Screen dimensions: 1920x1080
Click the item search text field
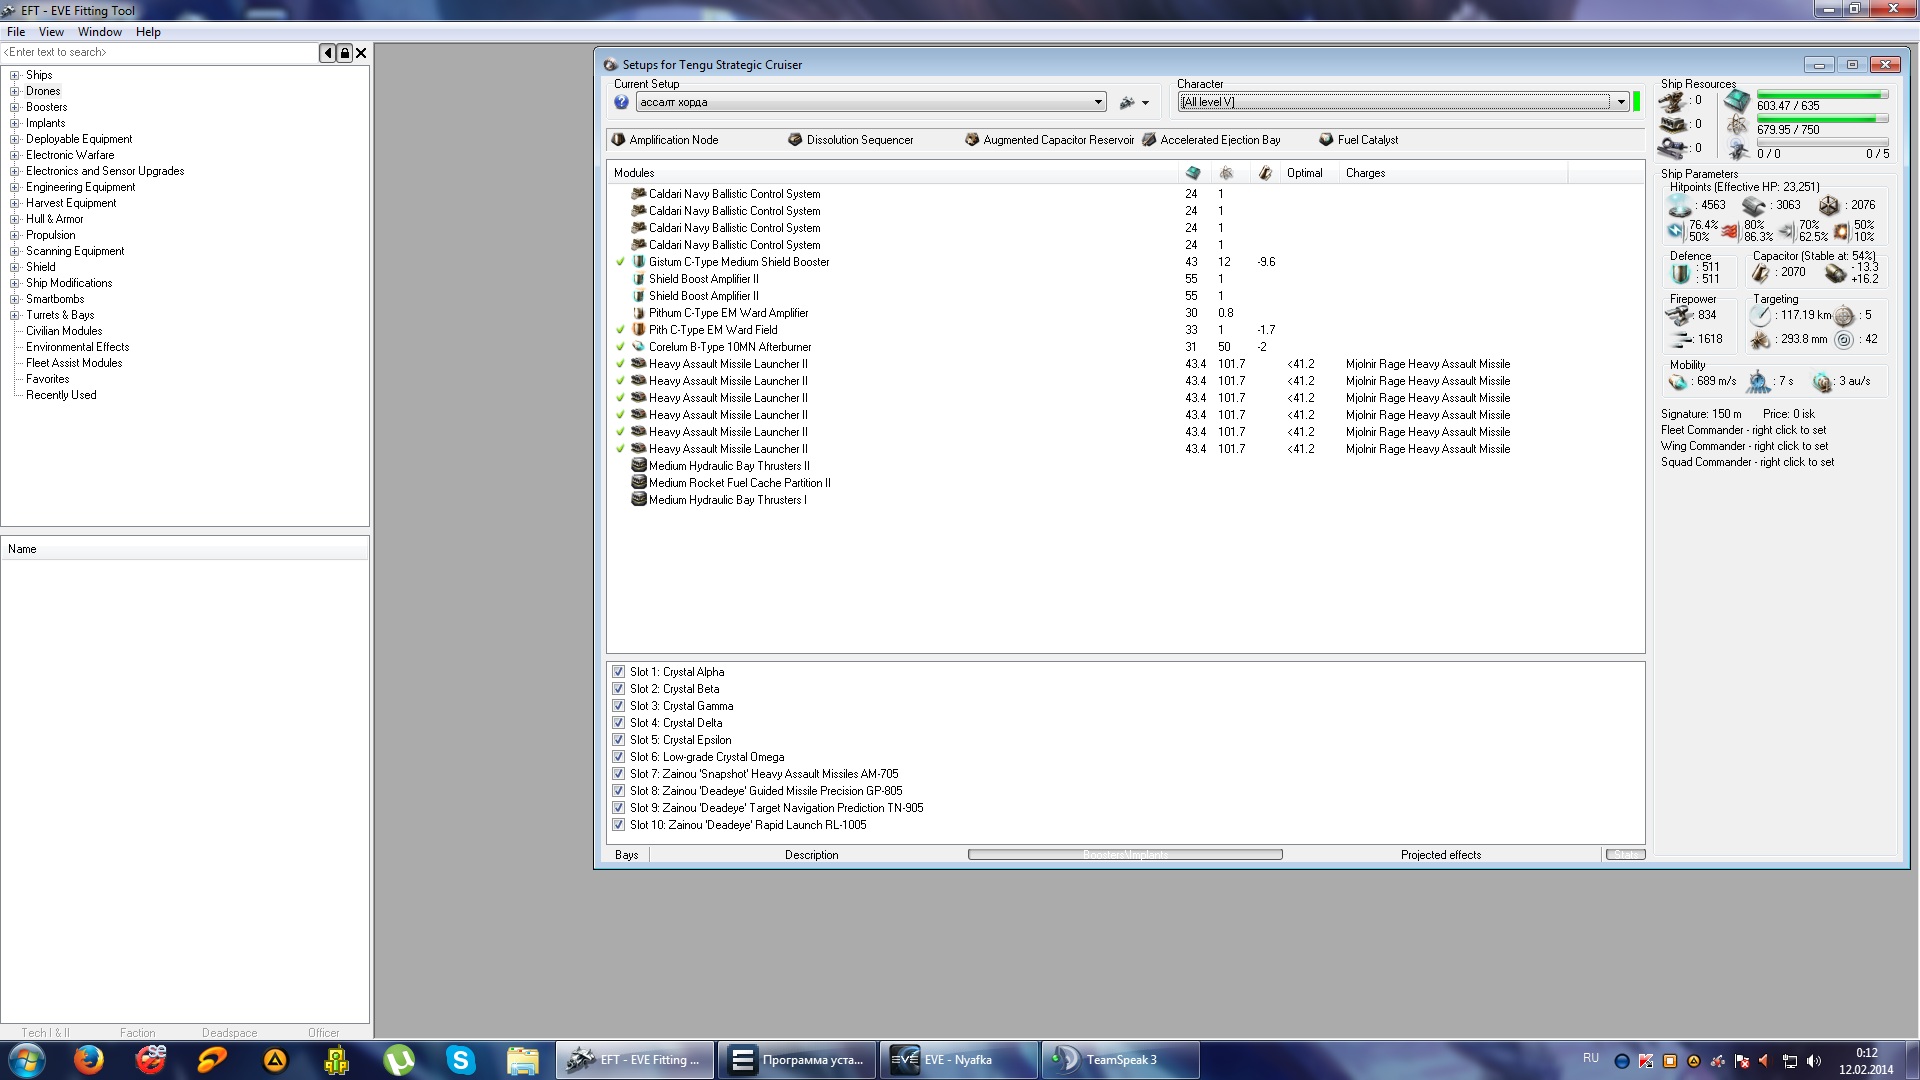(160, 53)
